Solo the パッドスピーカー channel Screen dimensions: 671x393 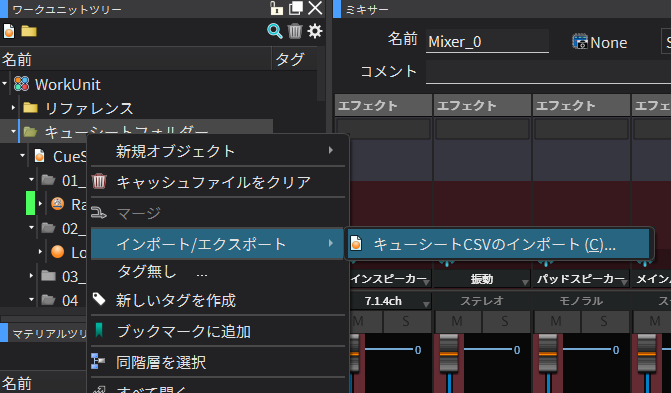pos(604,321)
